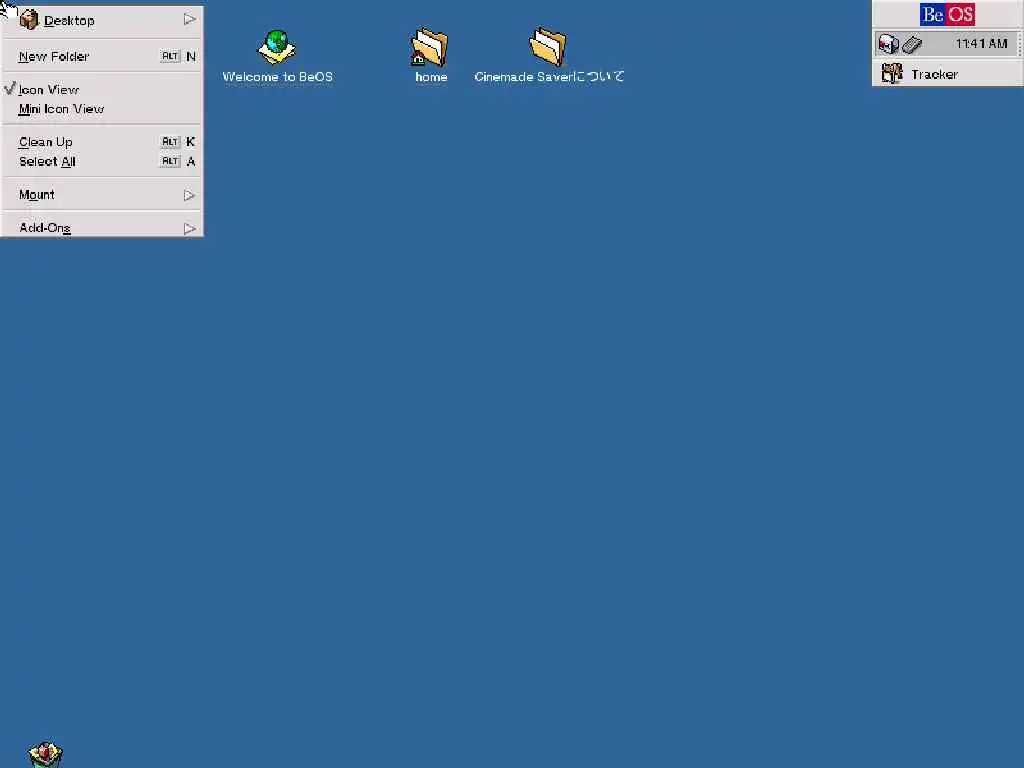
Task: Click the Welcome to BeOS label
Action: coord(278,77)
